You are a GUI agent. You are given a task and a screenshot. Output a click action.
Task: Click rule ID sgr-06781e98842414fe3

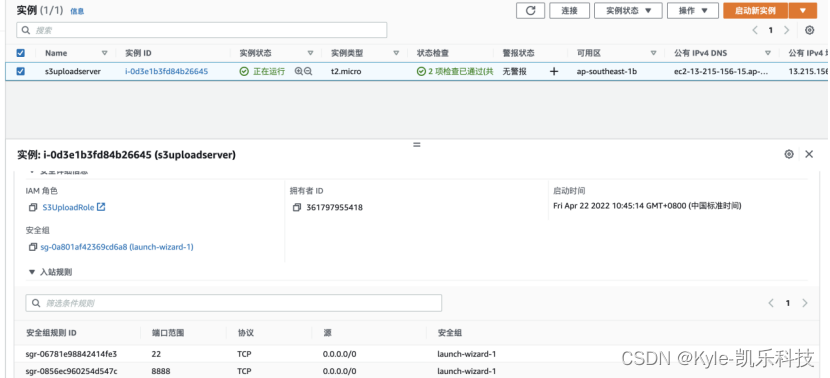point(71,354)
